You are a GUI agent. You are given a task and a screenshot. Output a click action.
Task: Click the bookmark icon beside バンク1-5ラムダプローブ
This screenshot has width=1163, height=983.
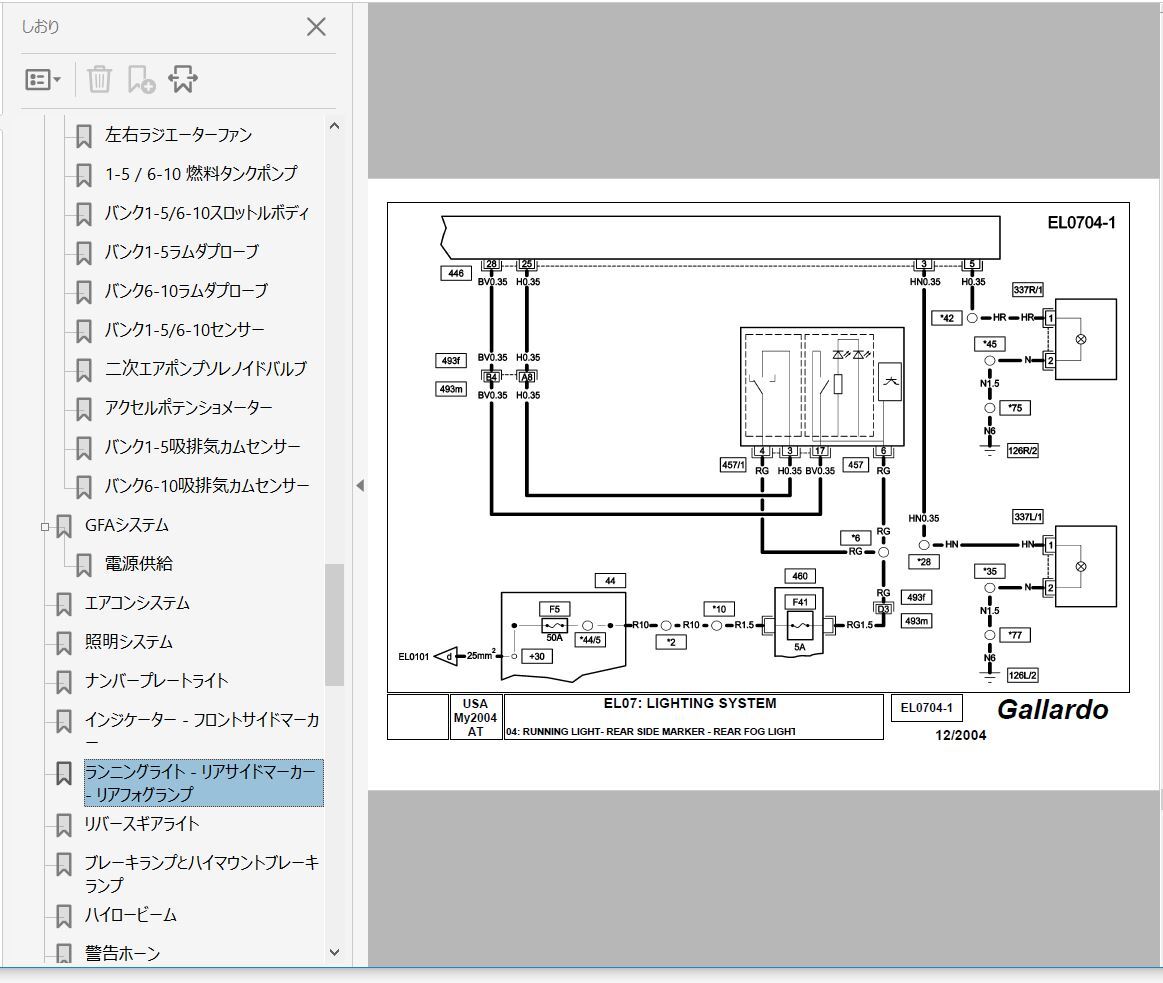84,253
